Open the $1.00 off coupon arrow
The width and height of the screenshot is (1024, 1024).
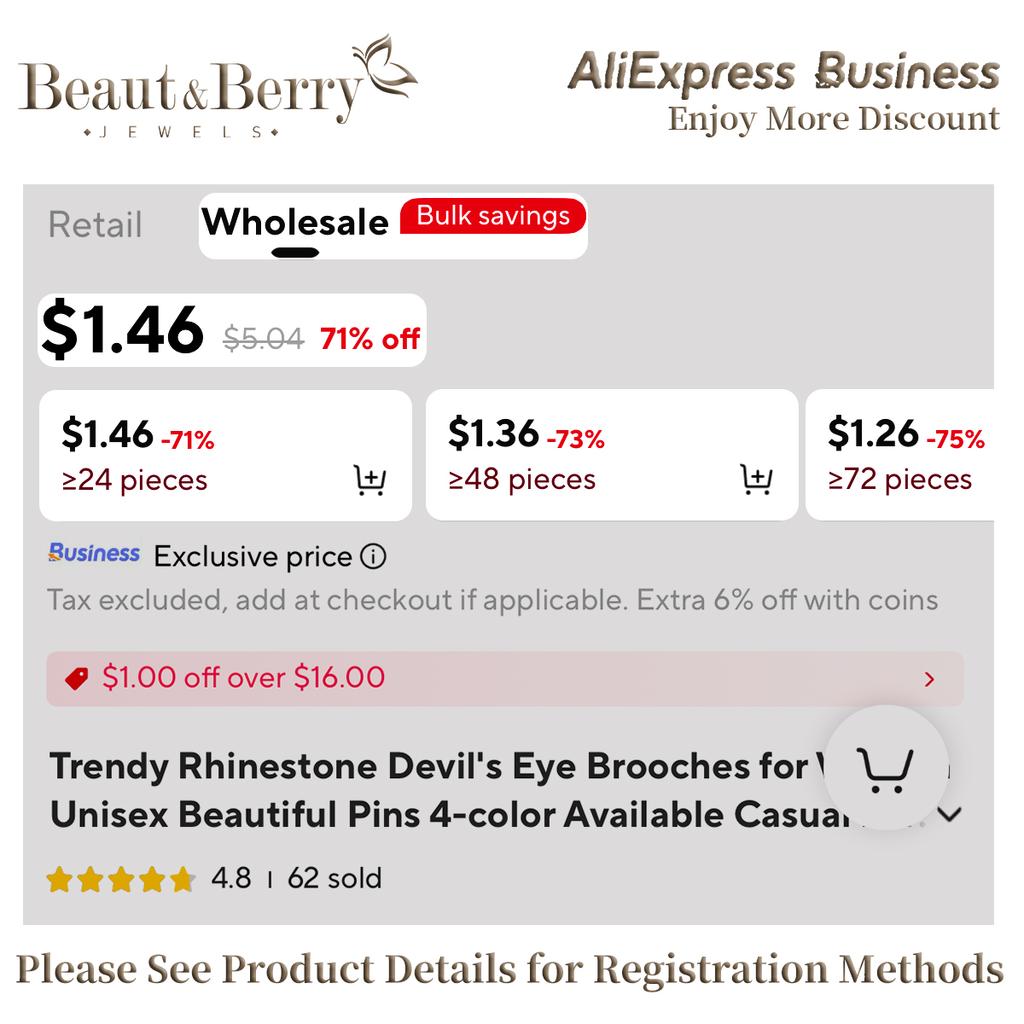point(930,679)
